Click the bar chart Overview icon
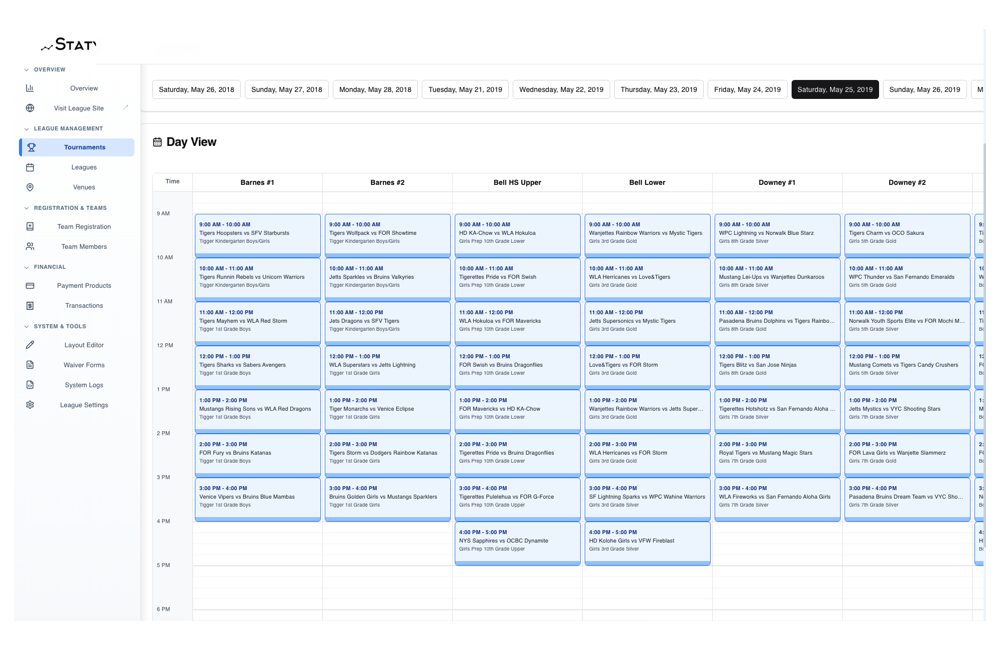The width and height of the screenshot is (1000, 650). 30,88
